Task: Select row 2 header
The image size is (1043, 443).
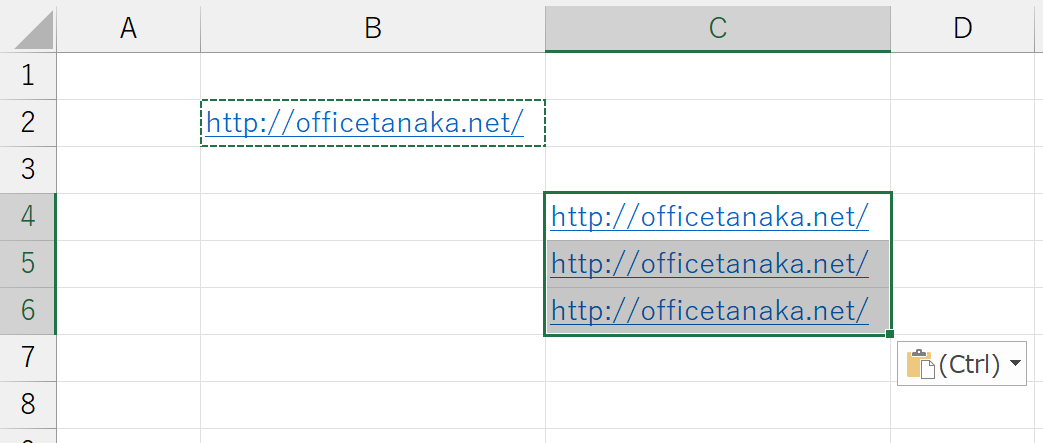Action: 27,123
